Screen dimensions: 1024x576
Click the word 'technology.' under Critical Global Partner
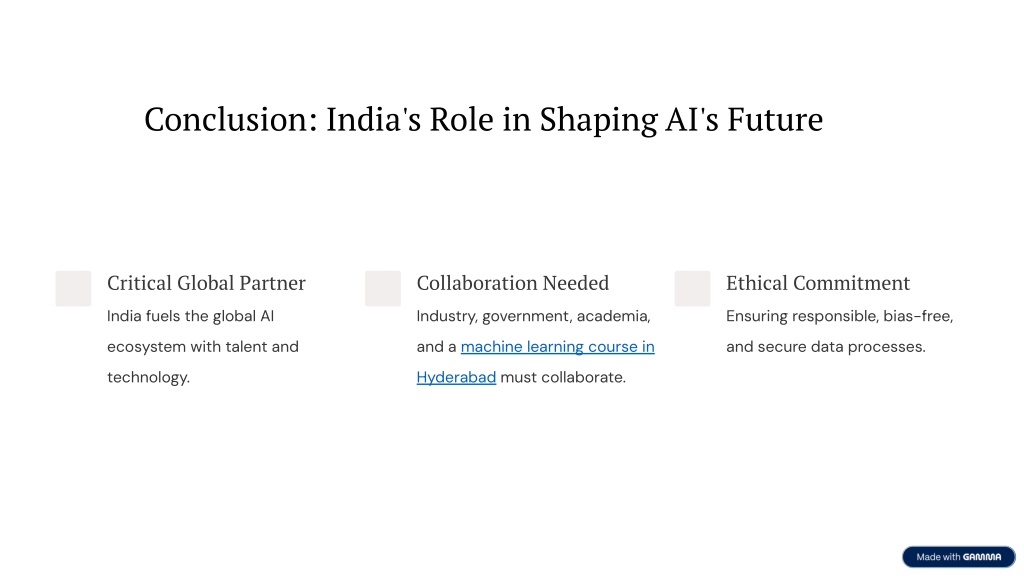click(x=148, y=377)
